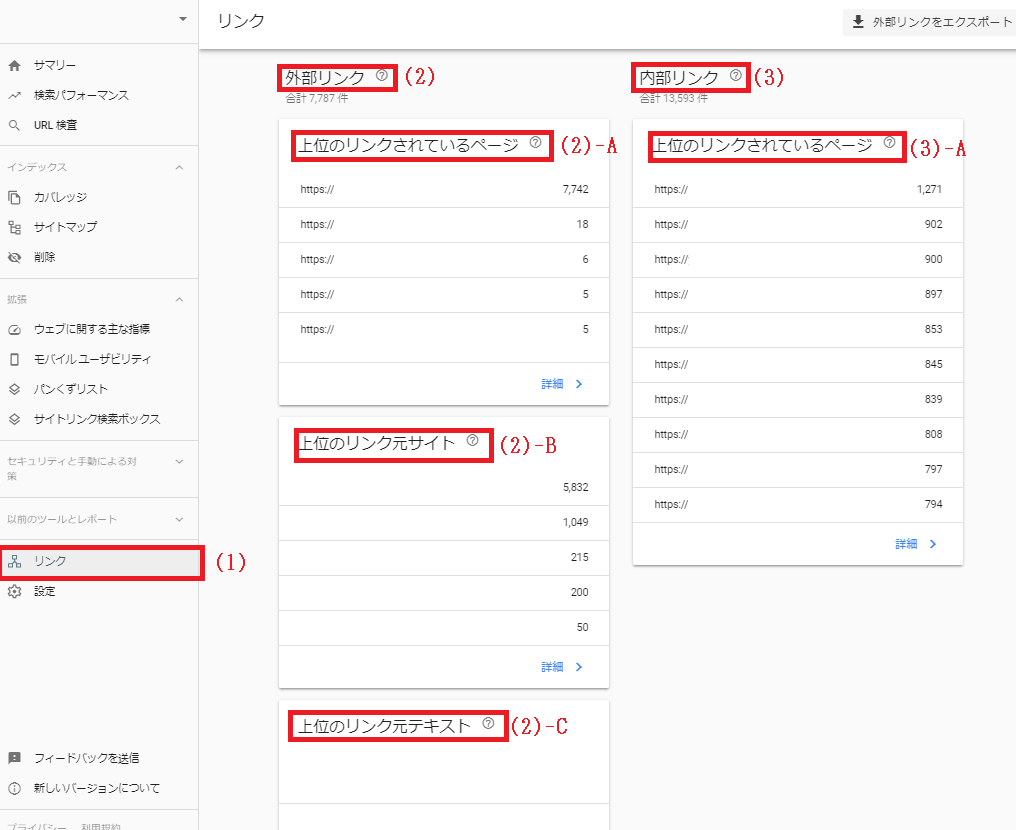Collapse the 拡張 section
1016x830 pixels.
click(179, 299)
